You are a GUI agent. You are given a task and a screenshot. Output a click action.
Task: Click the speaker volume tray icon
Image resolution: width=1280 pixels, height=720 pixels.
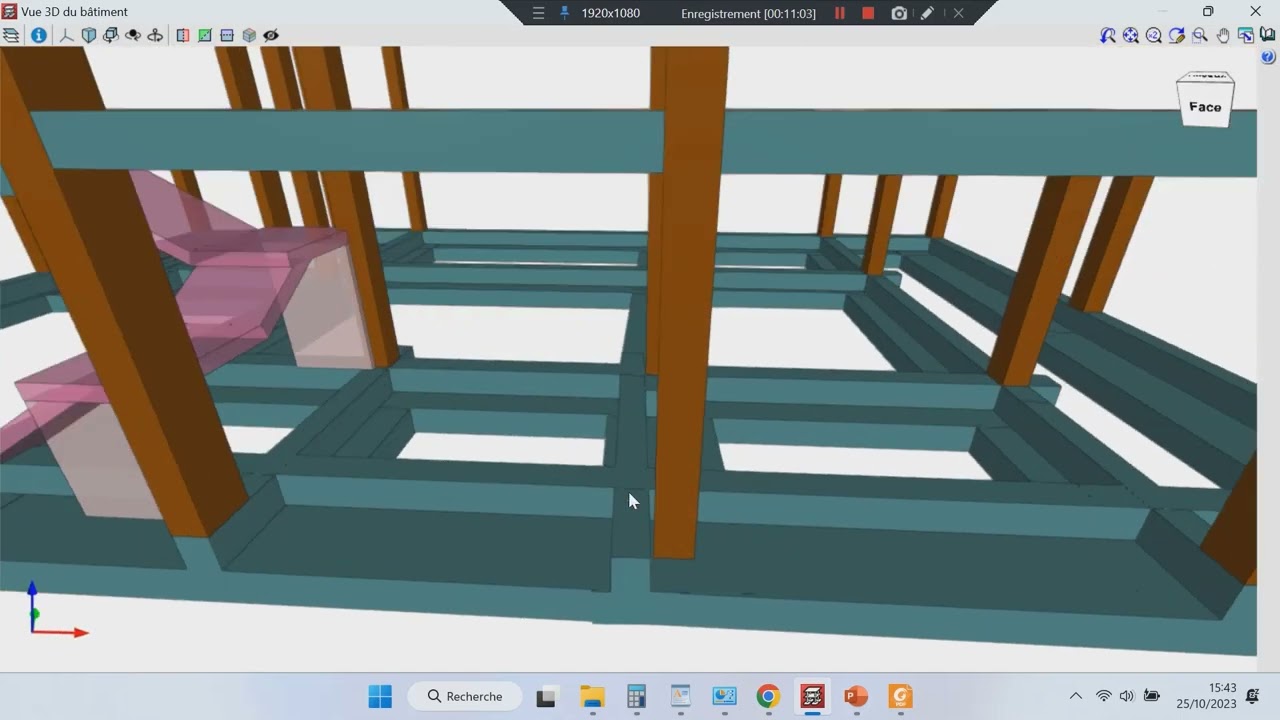pyautogui.click(x=1127, y=696)
